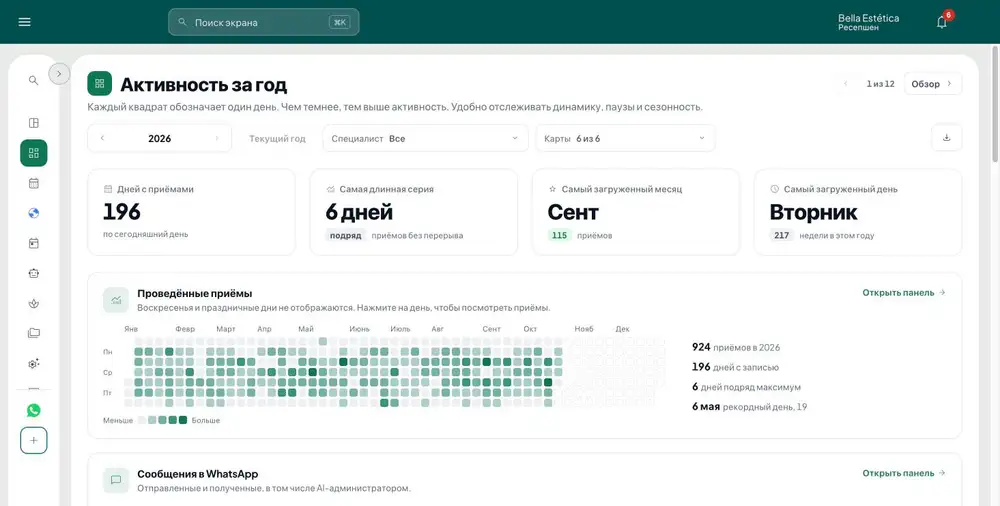The height and width of the screenshot is (506, 1000).
Task: Click the 6 дней подряд максимум stat
Action: (x=746, y=387)
